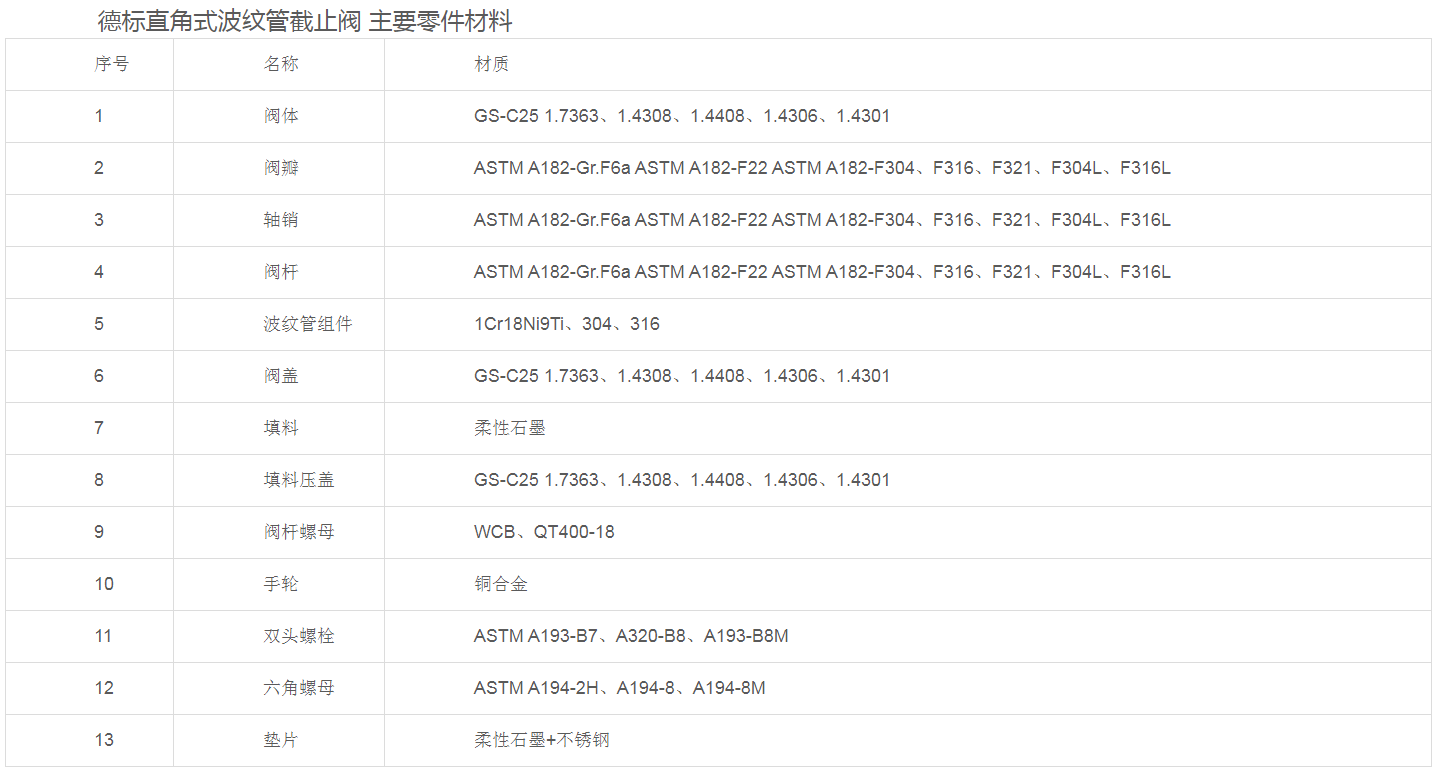The width and height of the screenshot is (1438, 777).
Task: Select the 名称 column header
Action: (x=281, y=64)
